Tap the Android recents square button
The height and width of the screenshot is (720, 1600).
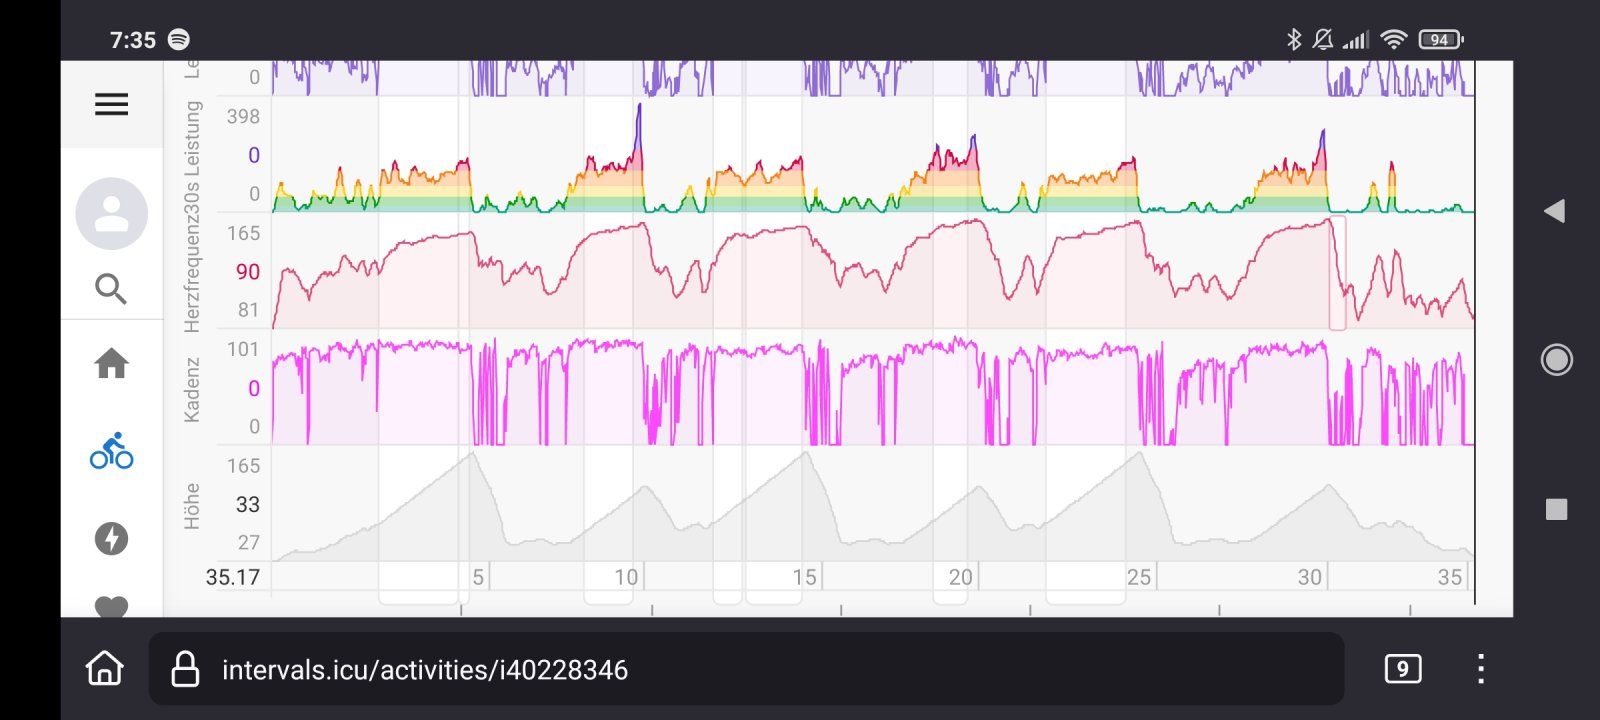(1556, 509)
